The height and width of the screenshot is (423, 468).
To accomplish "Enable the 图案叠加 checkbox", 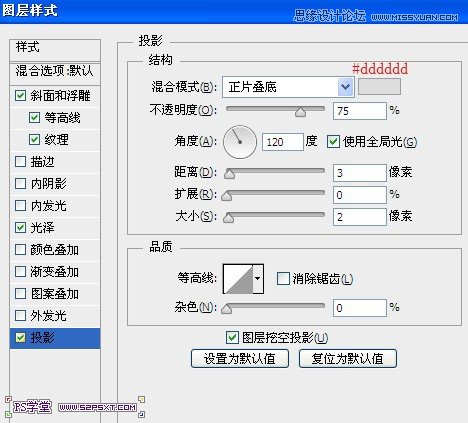I will [x=20, y=294].
